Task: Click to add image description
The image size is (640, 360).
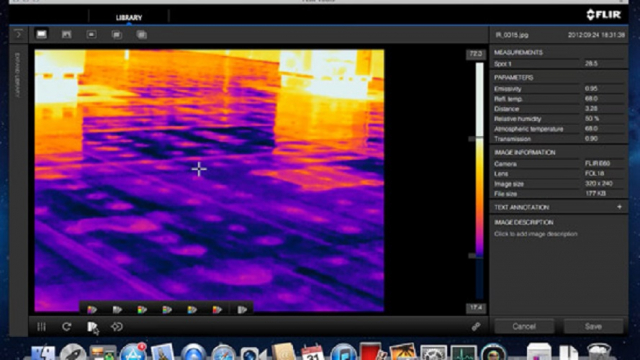Action: pyautogui.click(x=536, y=234)
